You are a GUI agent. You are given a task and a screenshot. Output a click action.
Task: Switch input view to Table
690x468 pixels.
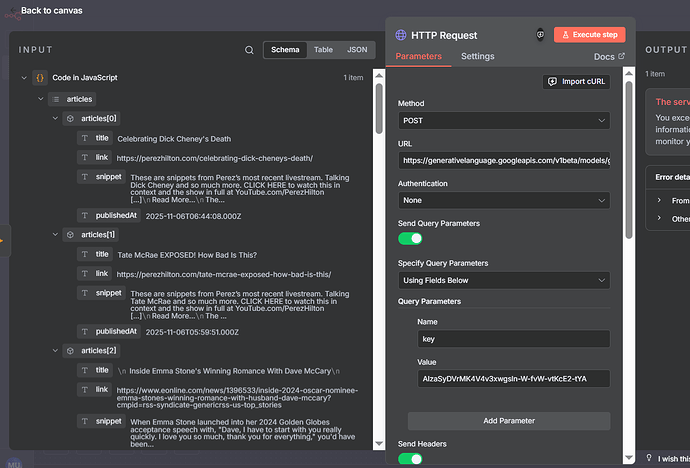[x=323, y=49]
